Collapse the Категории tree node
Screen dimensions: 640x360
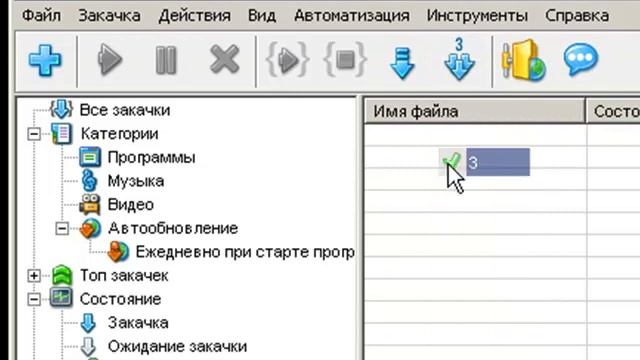34,134
